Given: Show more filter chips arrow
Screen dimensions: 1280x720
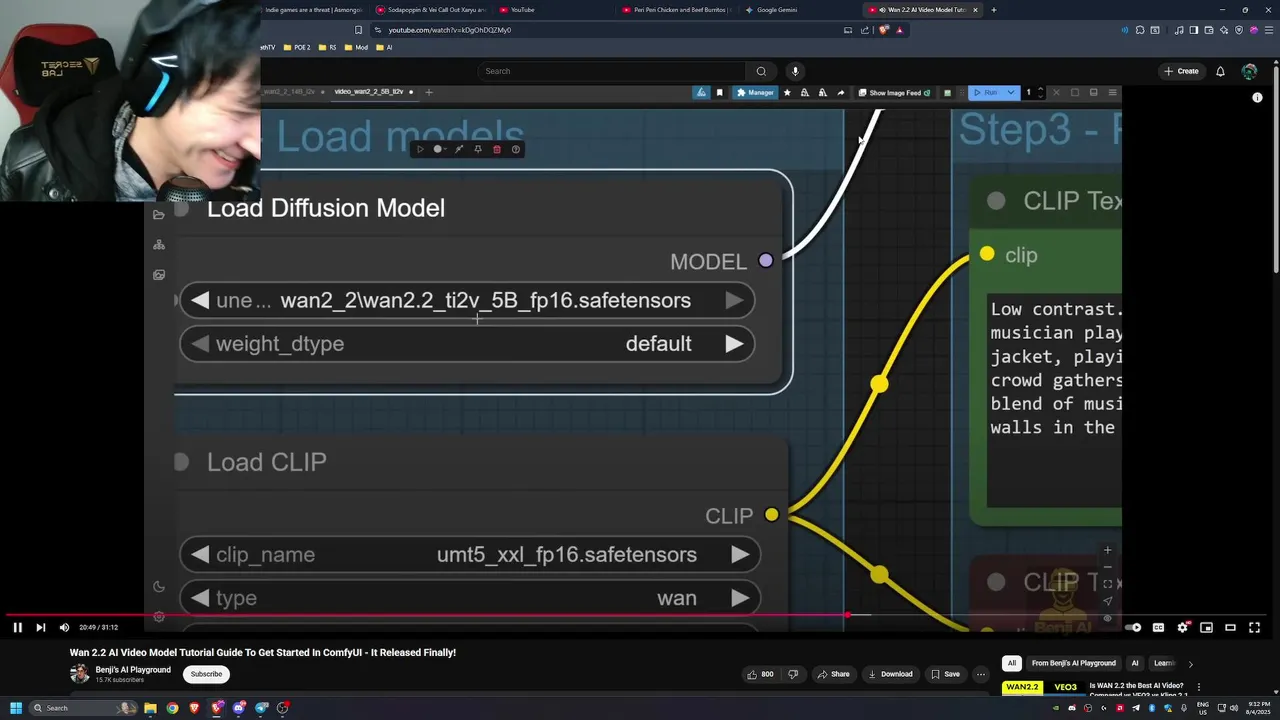Looking at the screenshot, I should point(1190,664).
